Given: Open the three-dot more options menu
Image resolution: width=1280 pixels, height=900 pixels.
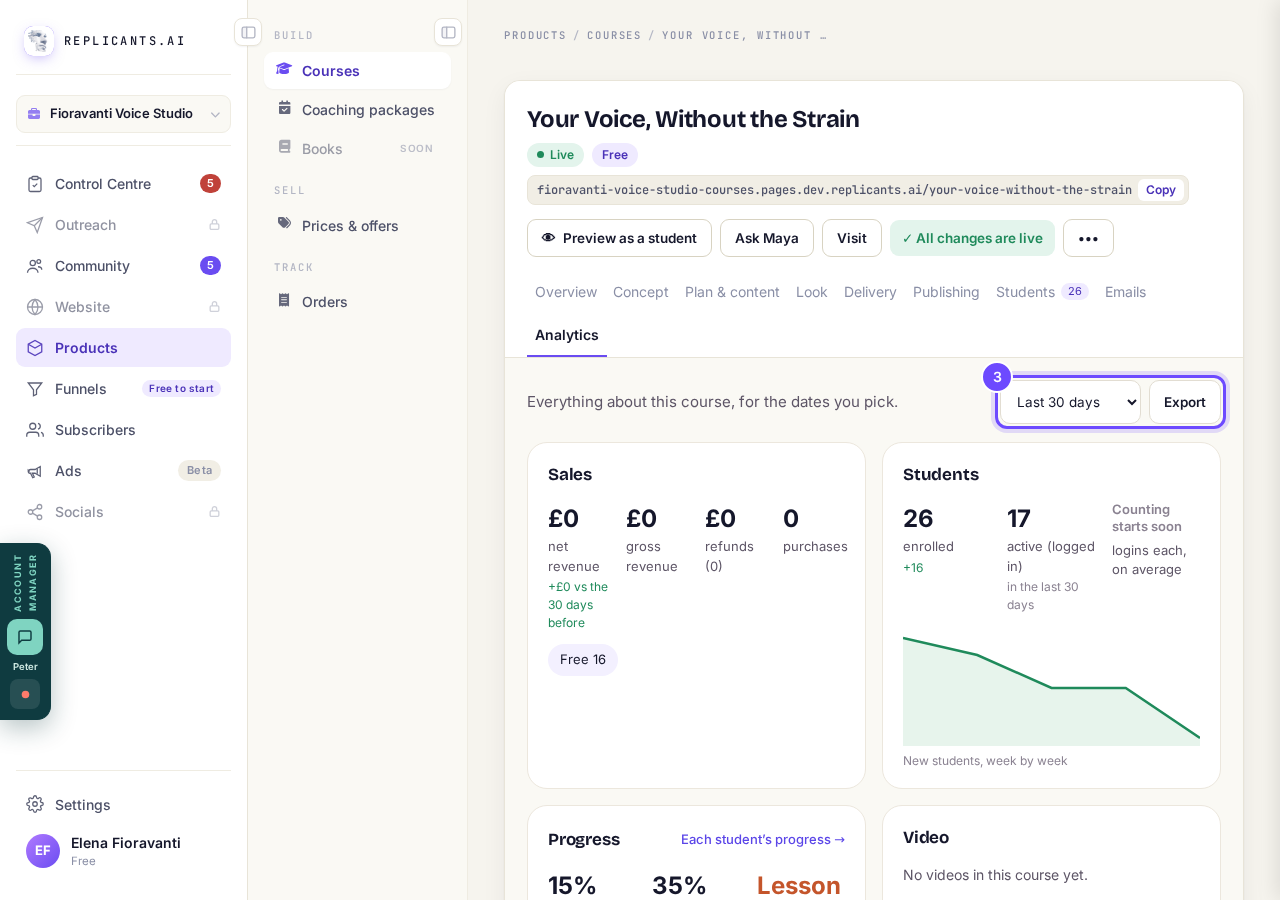Looking at the screenshot, I should [1088, 238].
